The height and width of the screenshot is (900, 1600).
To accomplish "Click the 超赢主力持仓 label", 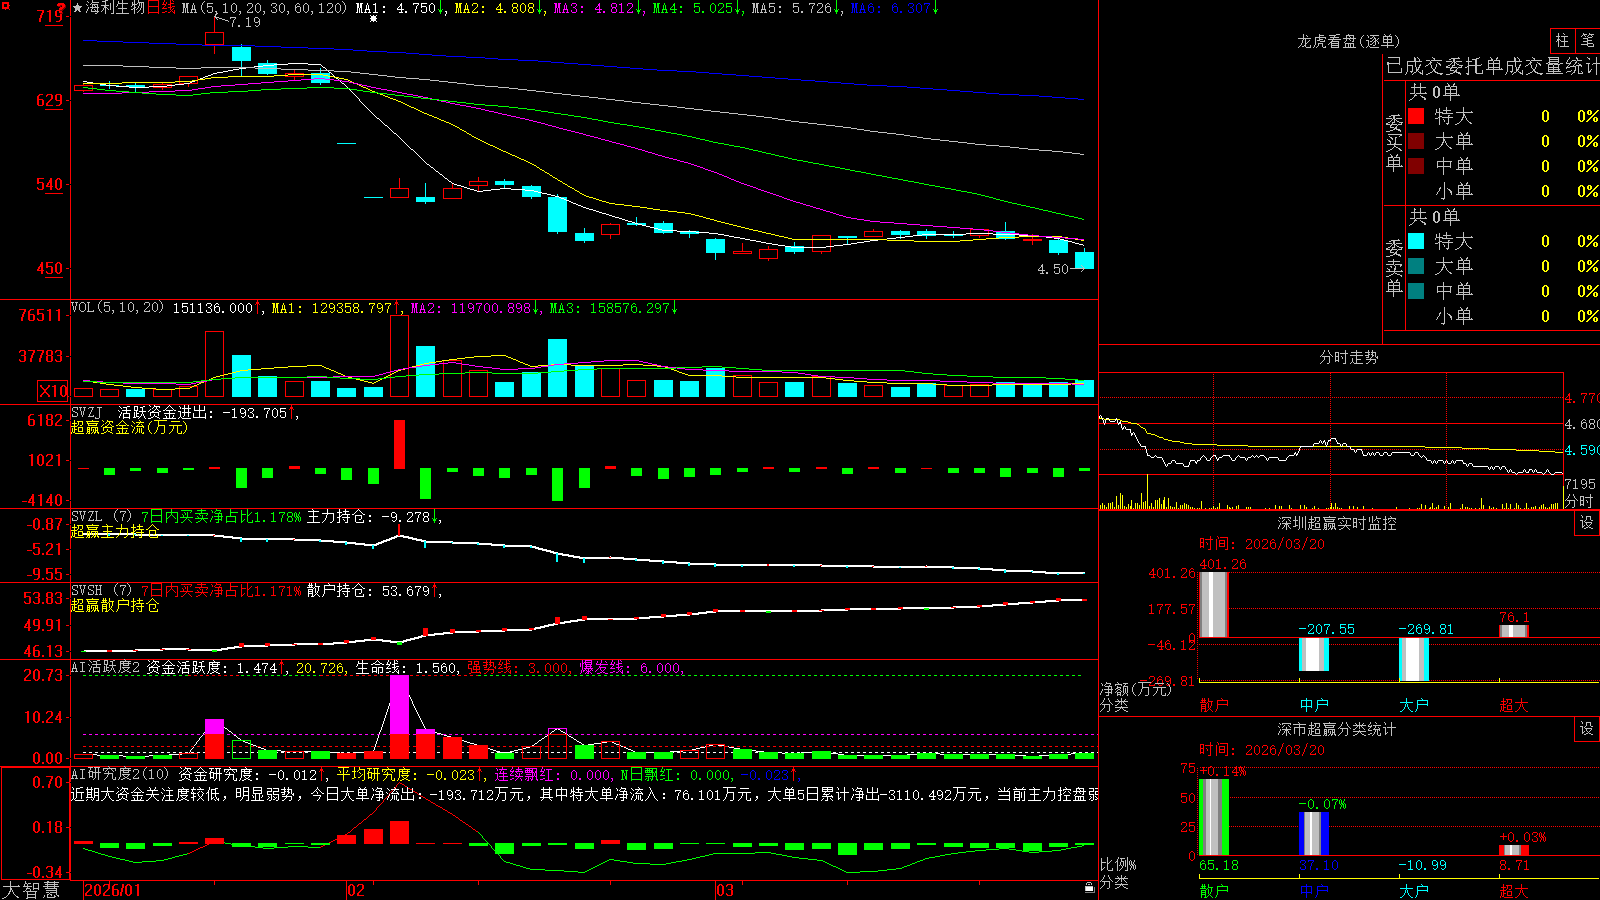I will (x=115, y=531).
